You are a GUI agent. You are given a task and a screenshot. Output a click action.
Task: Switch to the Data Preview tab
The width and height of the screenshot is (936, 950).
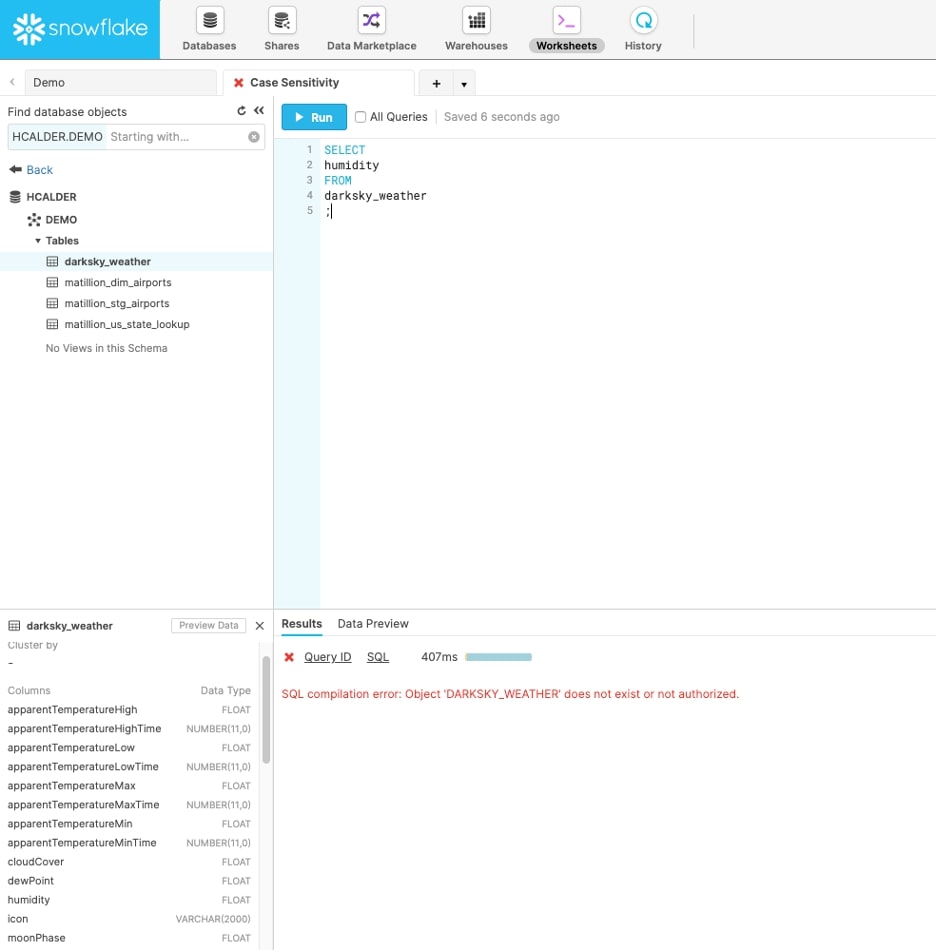point(373,623)
